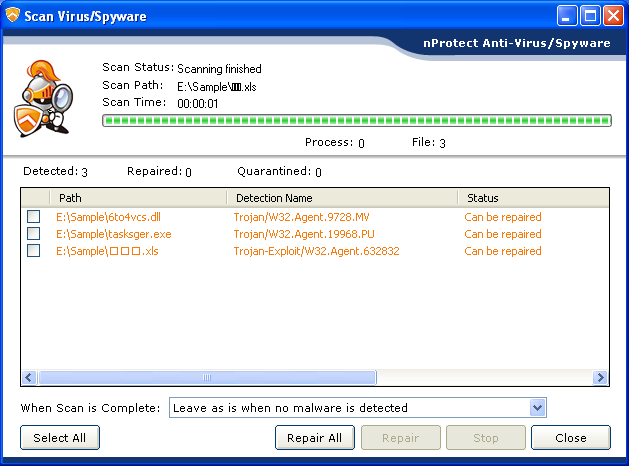Click the disabled Stop button
Image resolution: width=629 pixels, height=466 pixels.
[486, 438]
